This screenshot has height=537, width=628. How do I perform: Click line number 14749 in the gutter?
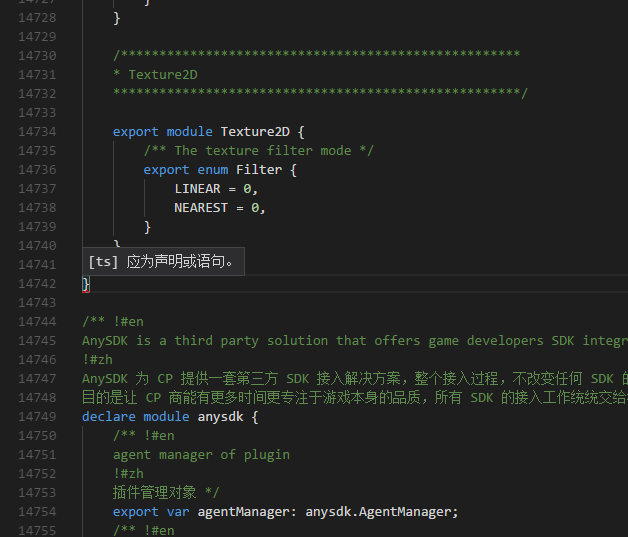37,416
